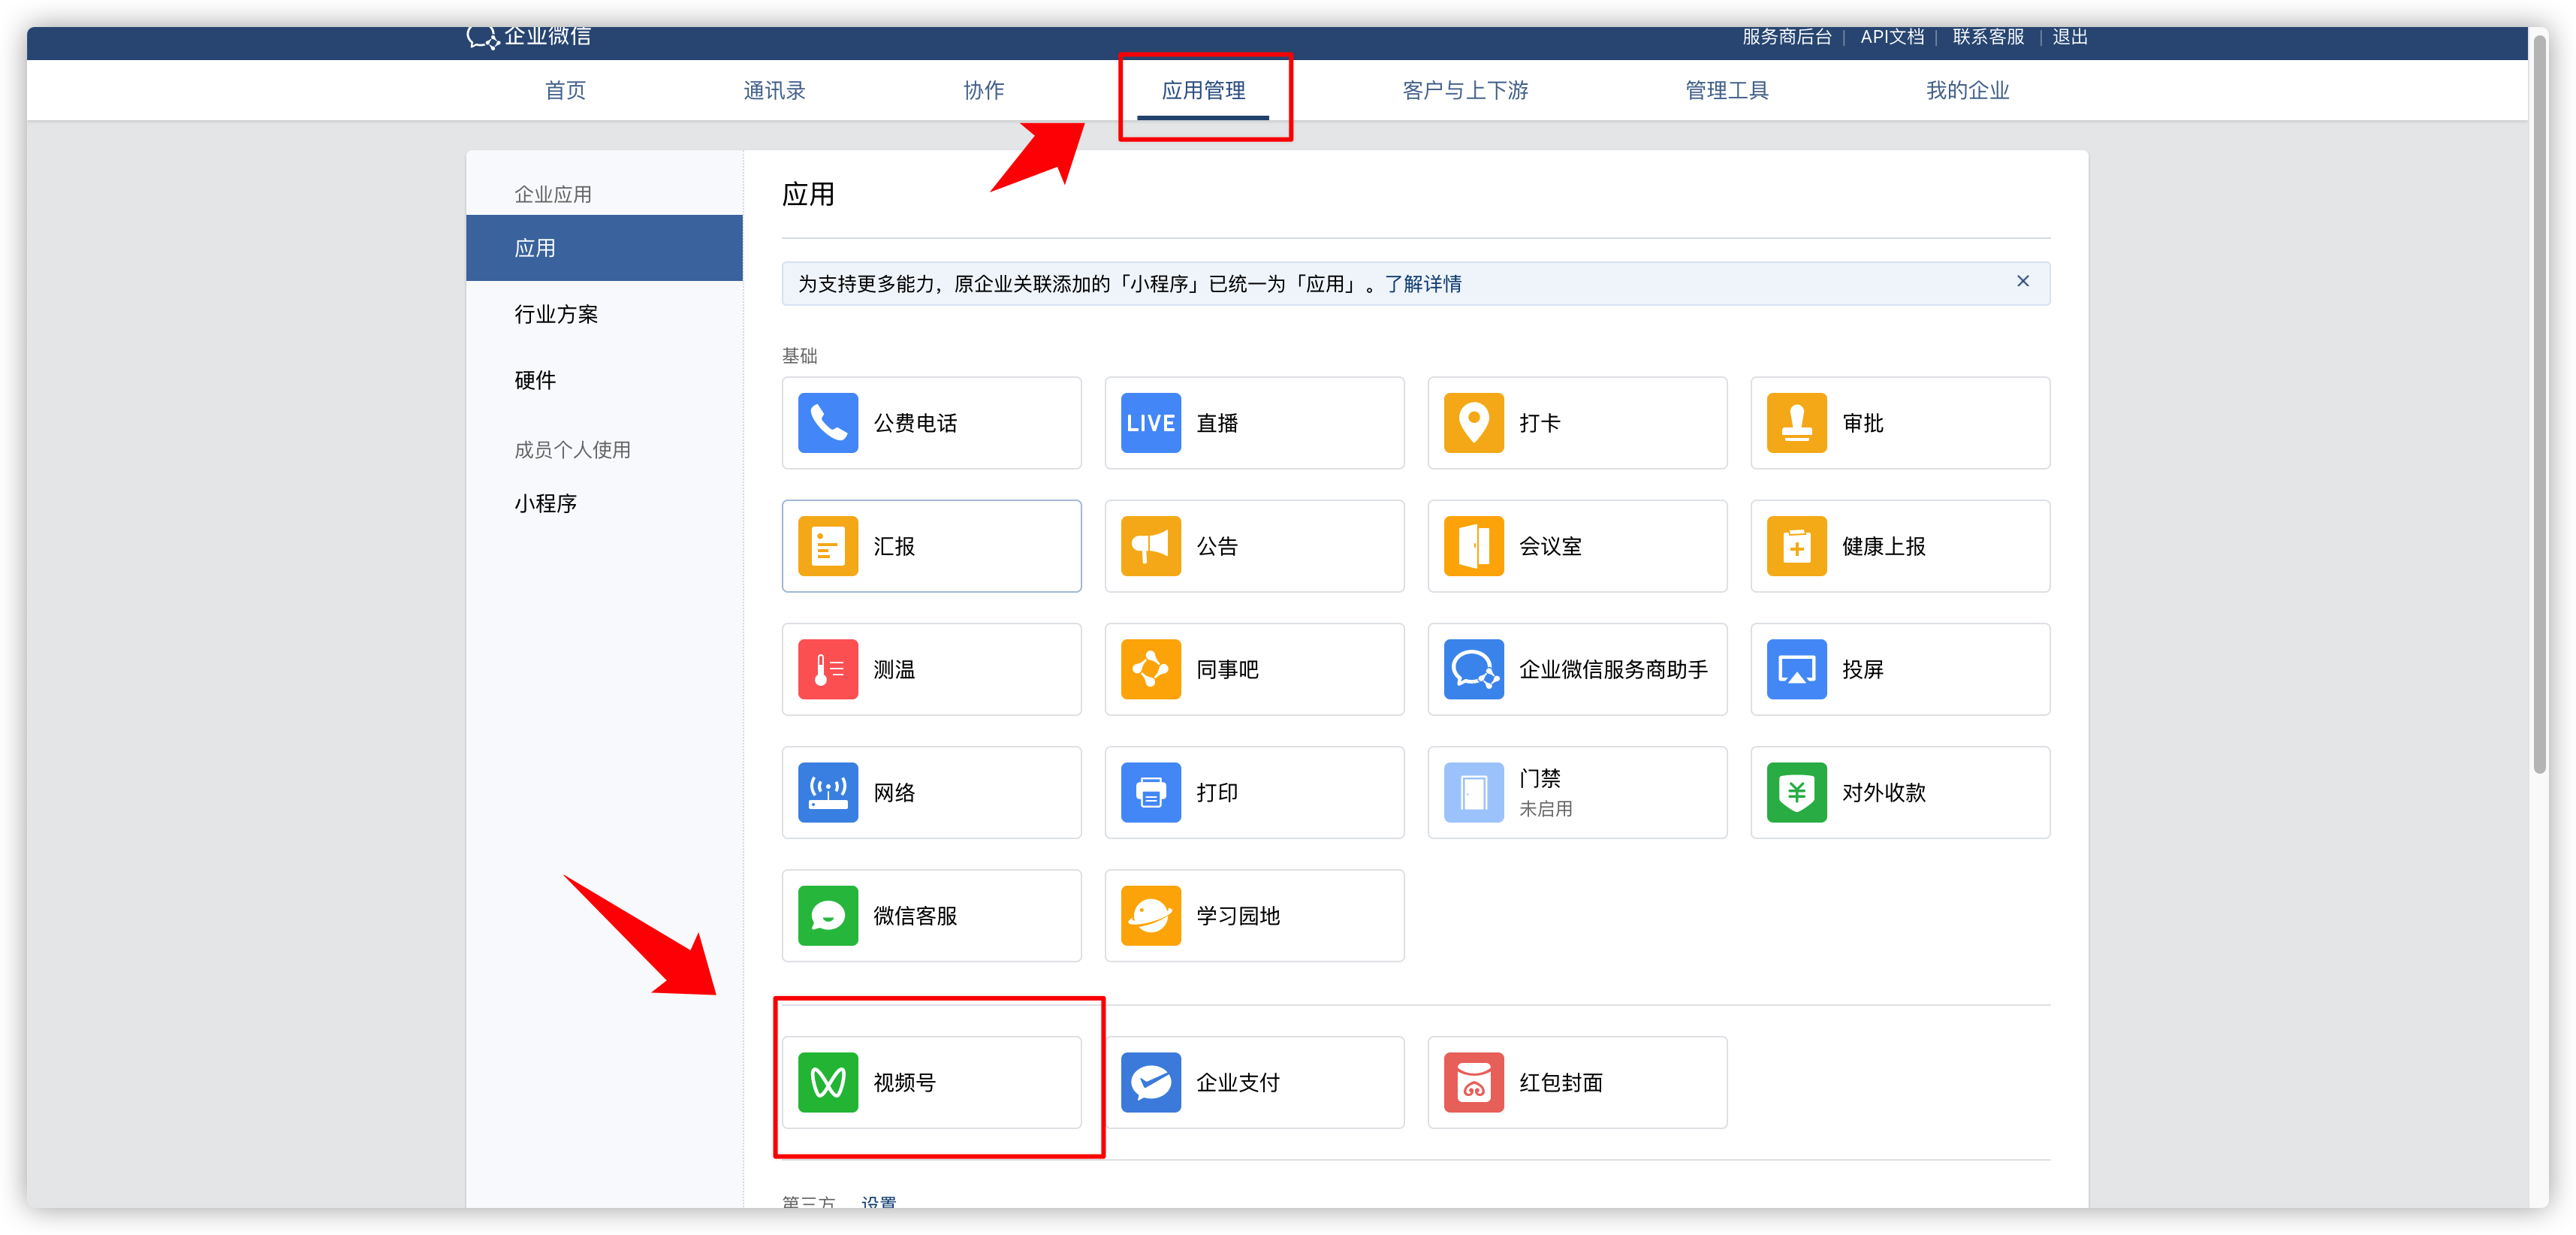
Task: Click the 退出 logout link
Action: tap(2069, 37)
